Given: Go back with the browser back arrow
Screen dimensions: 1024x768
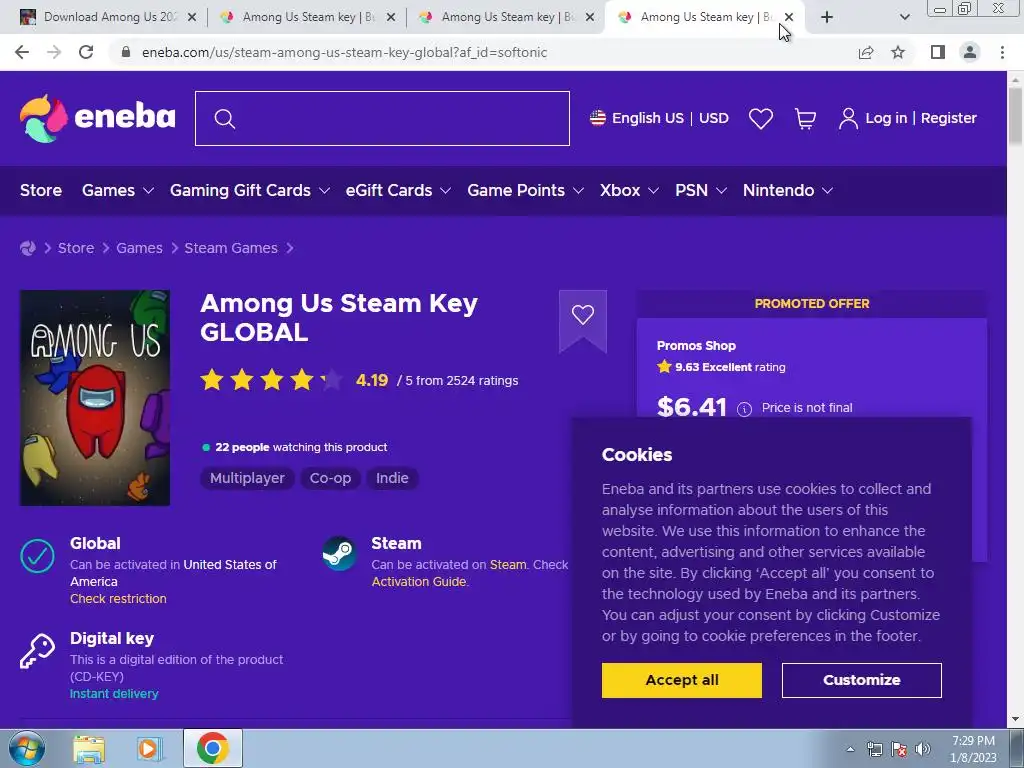Looking at the screenshot, I should click(x=22, y=52).
